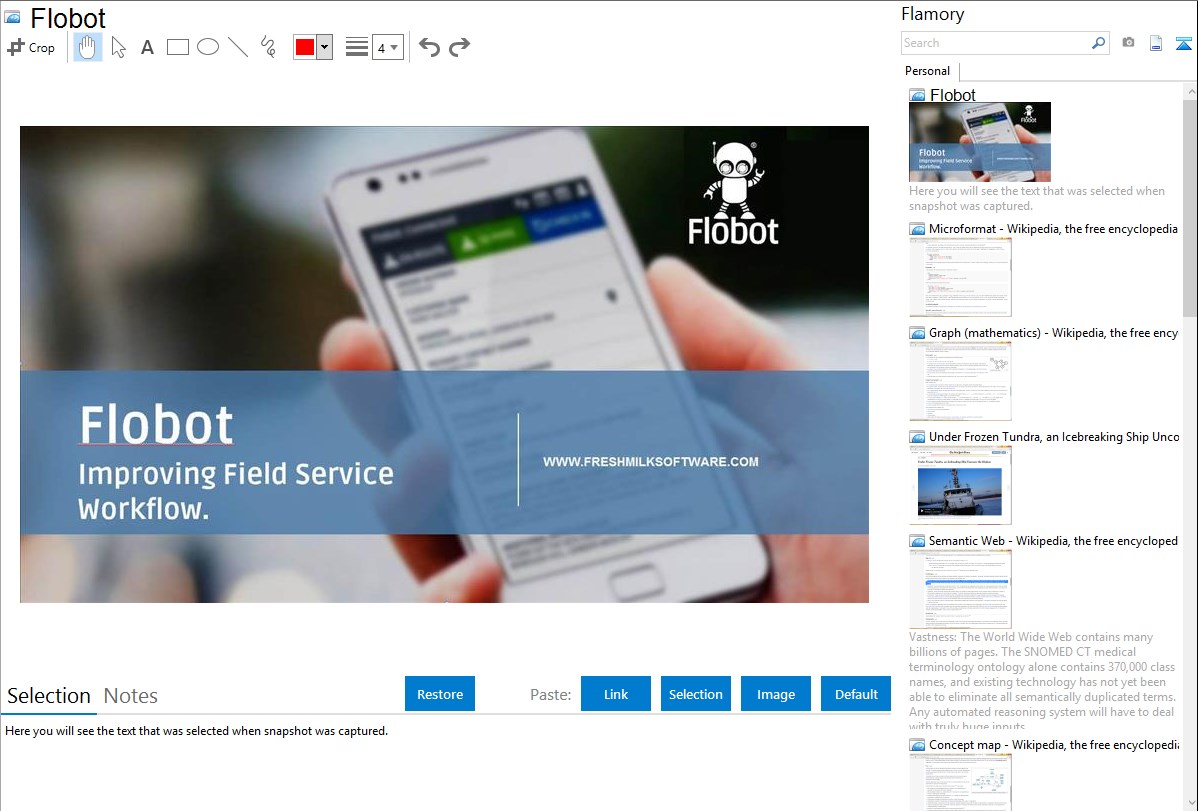
Task: Open the line width dropdown showing 4
Action: [388, 47]
